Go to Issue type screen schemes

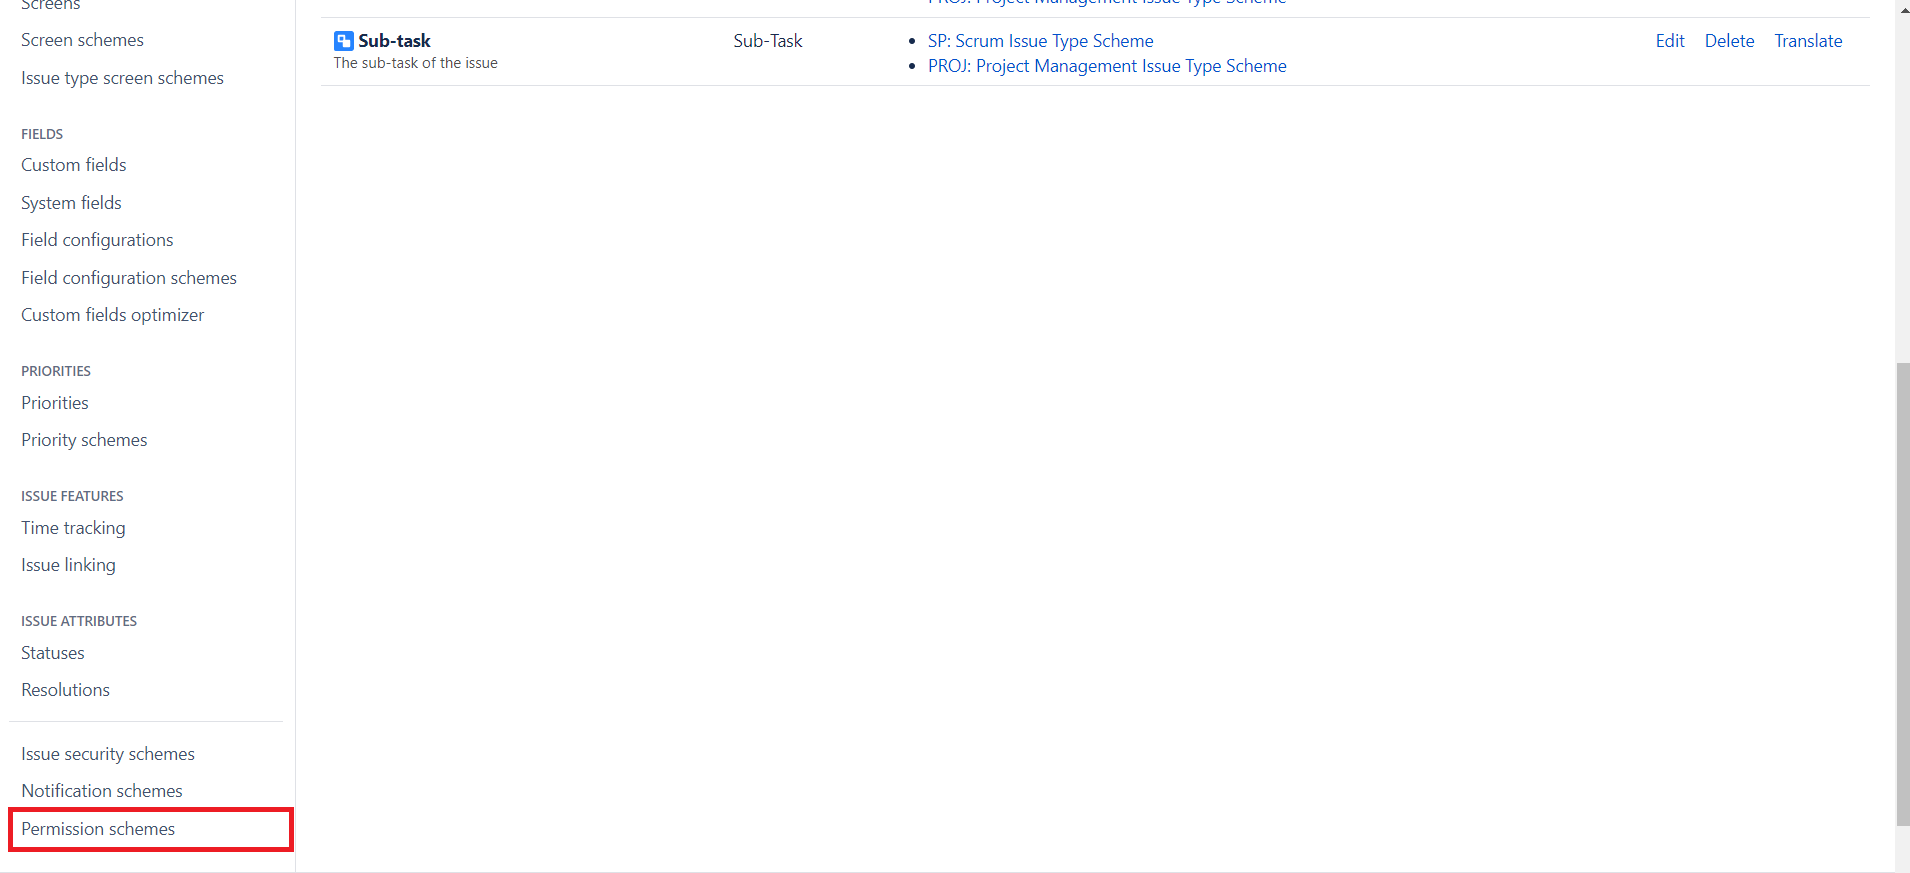[x=122, y=78]
